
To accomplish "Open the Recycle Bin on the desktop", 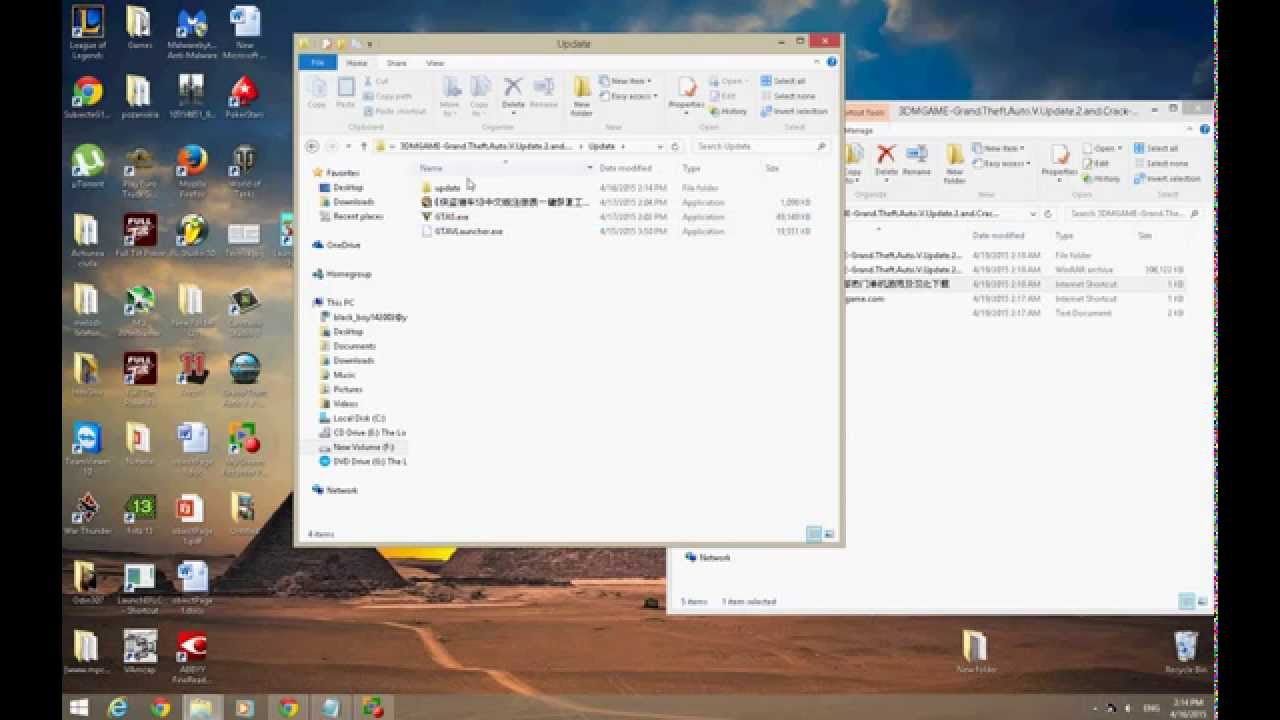I will [x=1185, y=652].
